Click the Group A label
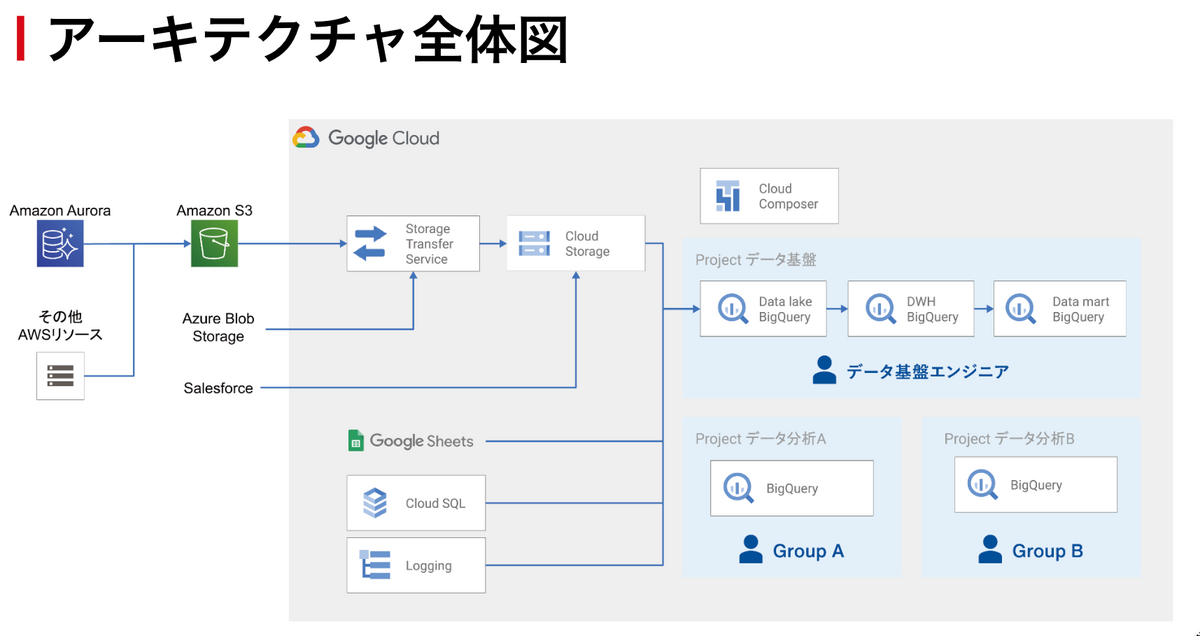Screen dimensions: 1200x636 [x=808, y=551]
